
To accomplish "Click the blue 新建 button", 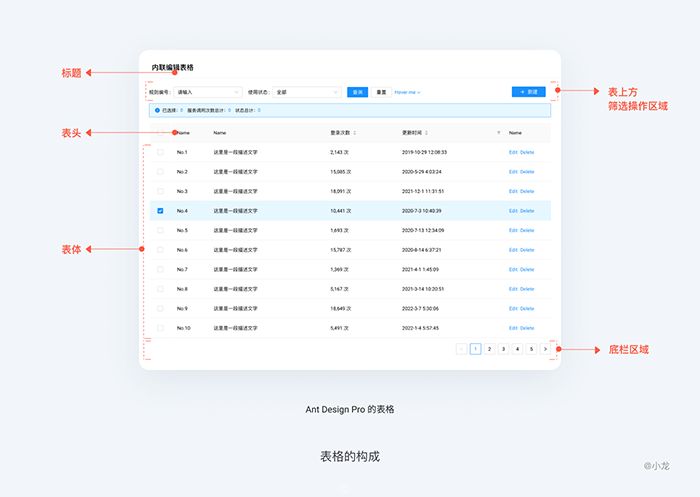I will pyautogui.click(x=528, y=92).
